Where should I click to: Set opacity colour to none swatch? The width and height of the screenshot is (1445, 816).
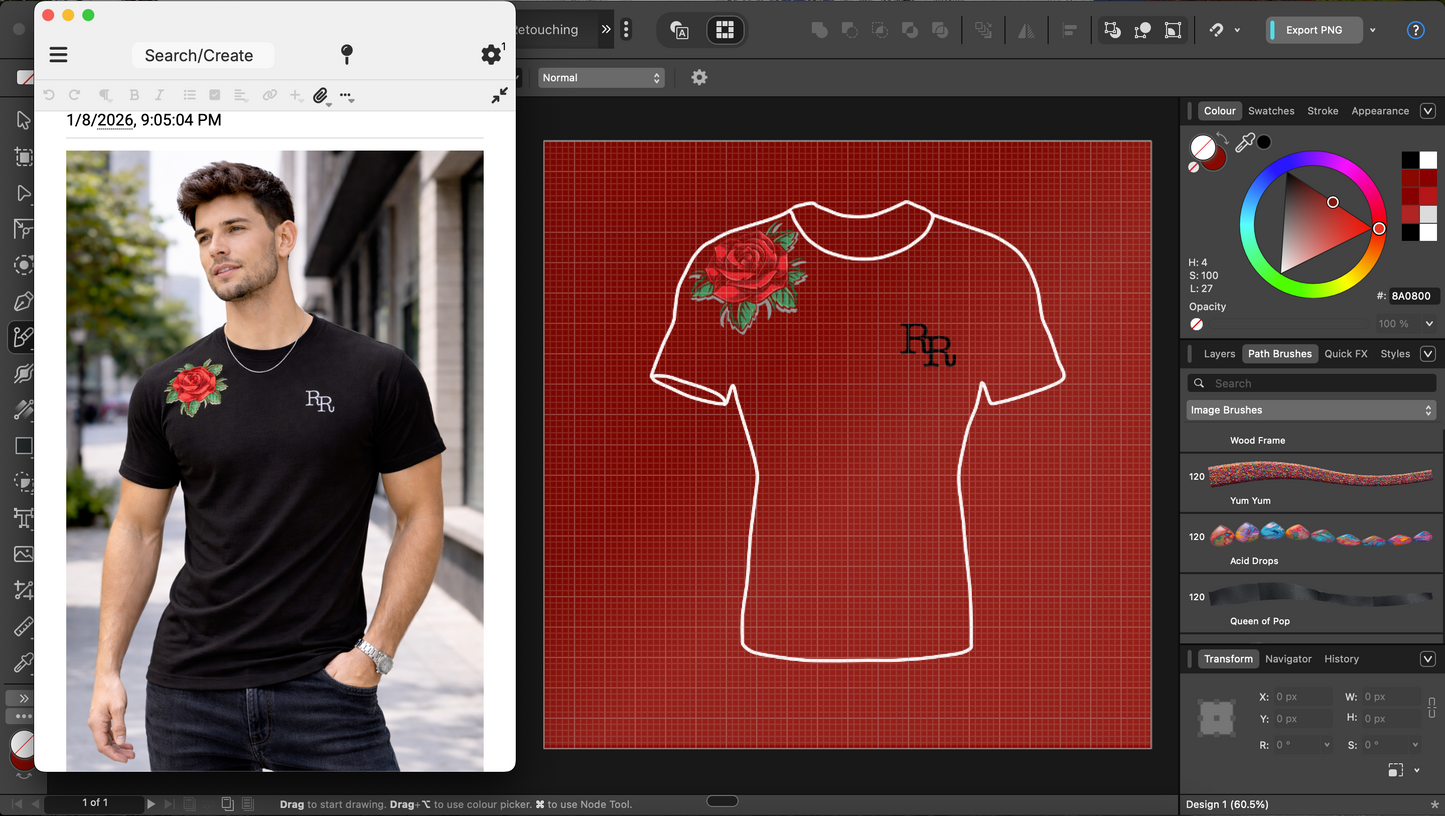tap(1196, 324)
